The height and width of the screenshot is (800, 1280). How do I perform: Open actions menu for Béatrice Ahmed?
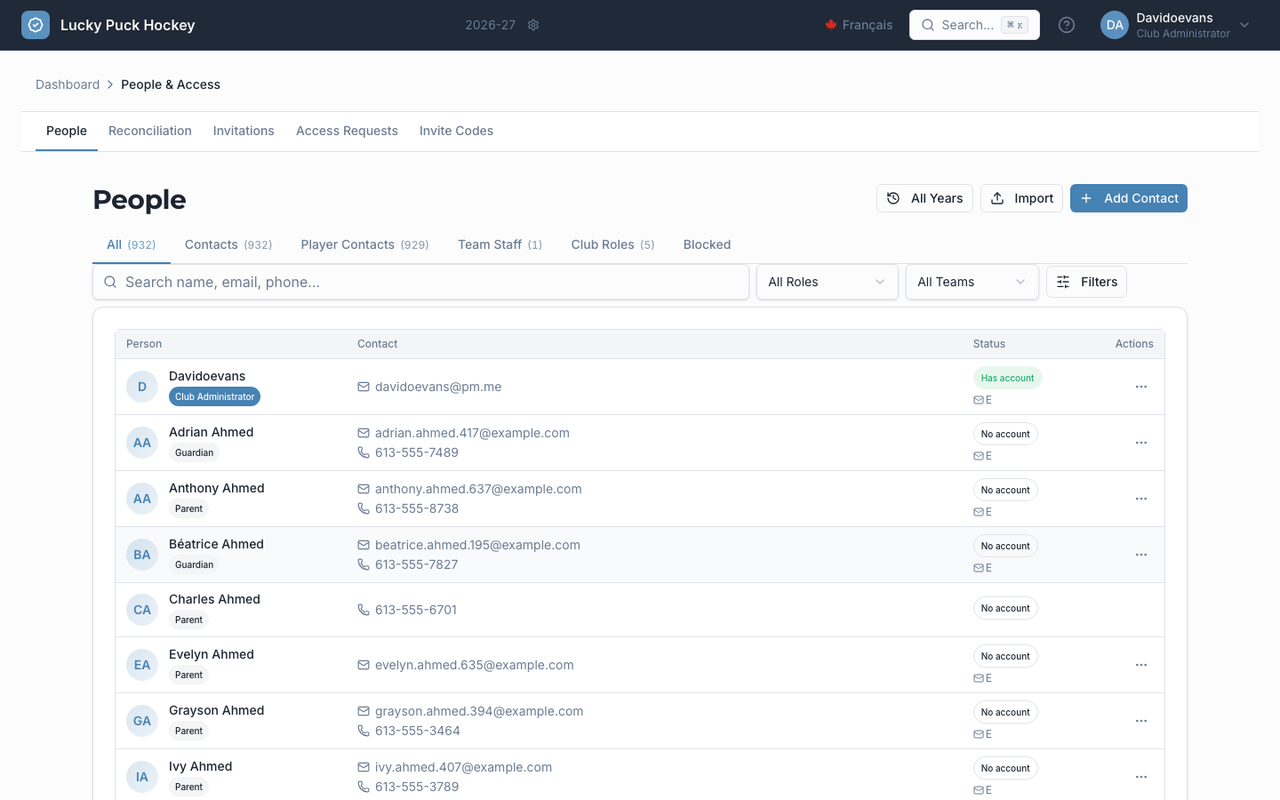(1141, 555)
